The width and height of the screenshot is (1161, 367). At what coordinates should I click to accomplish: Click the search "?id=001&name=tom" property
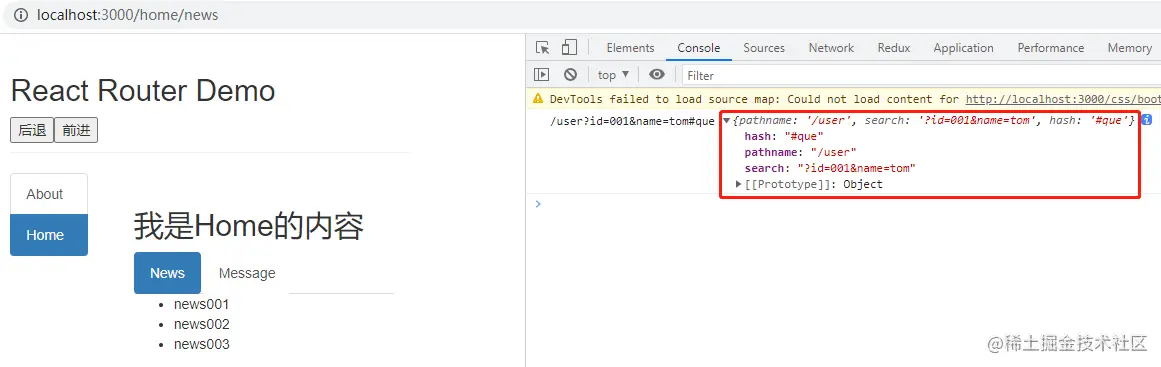pos(830,169)
